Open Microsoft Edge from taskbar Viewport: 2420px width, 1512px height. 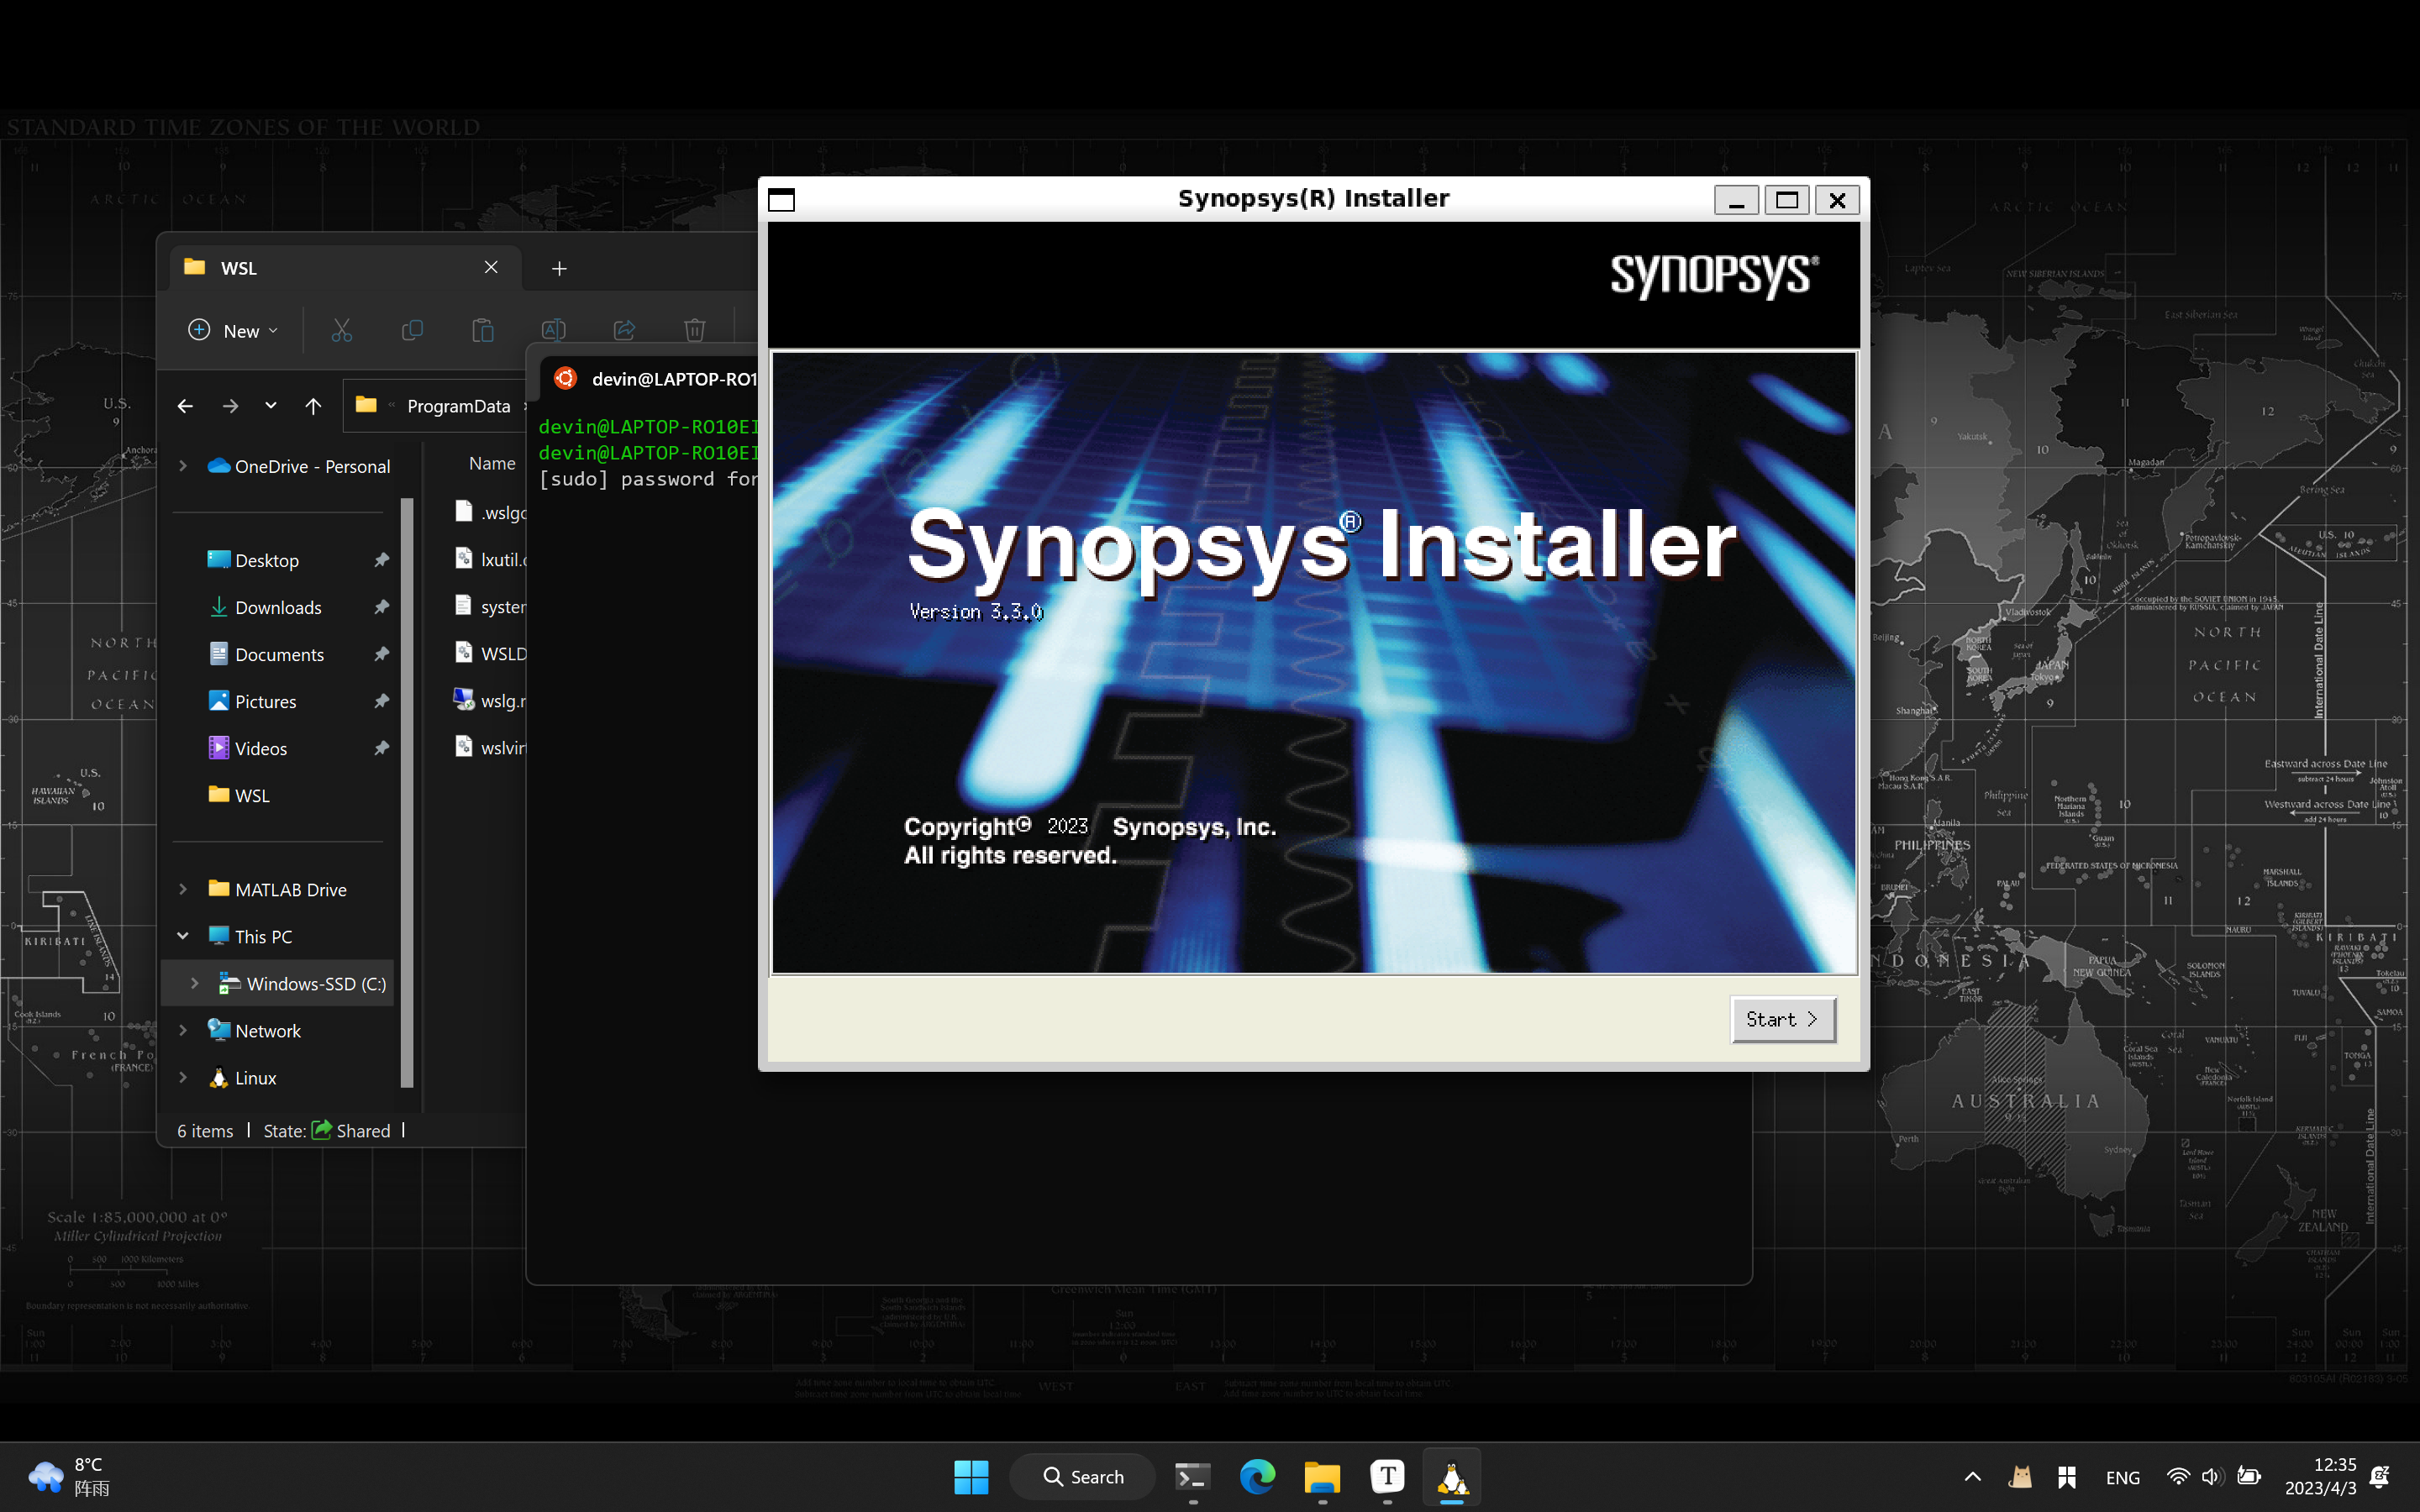coord(1257,1477)
